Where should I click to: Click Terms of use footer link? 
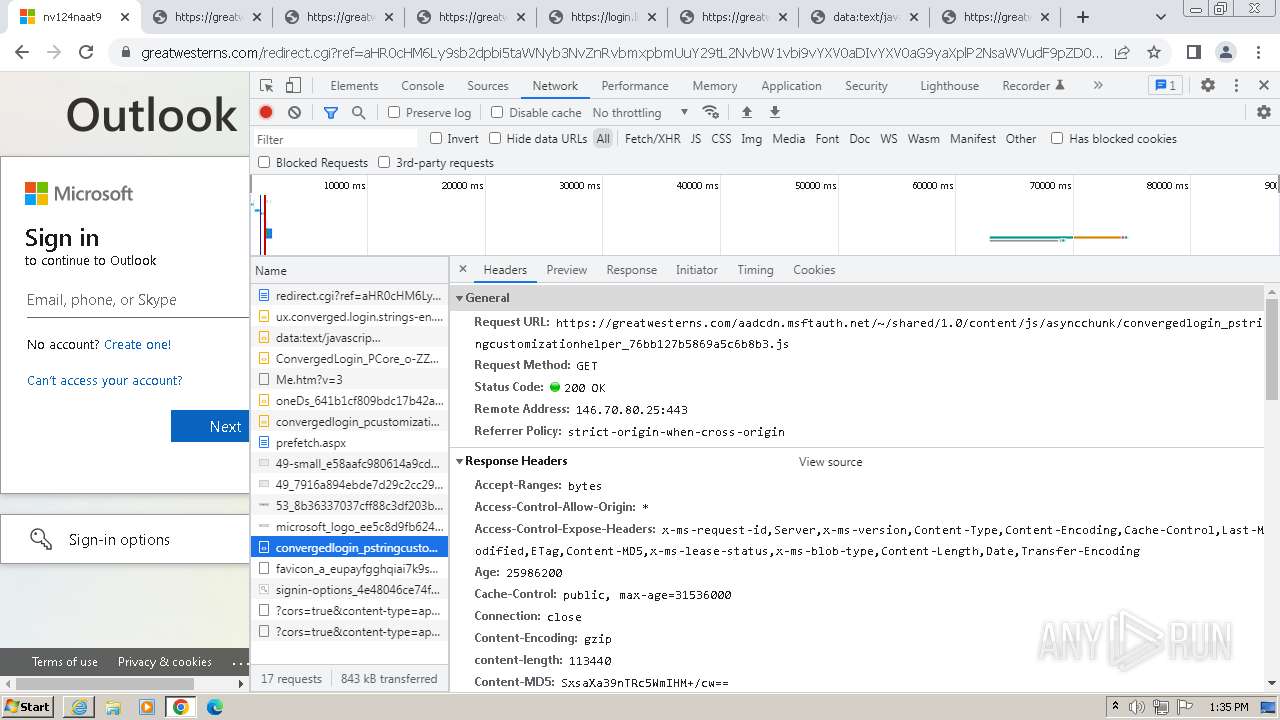[65, 662]
